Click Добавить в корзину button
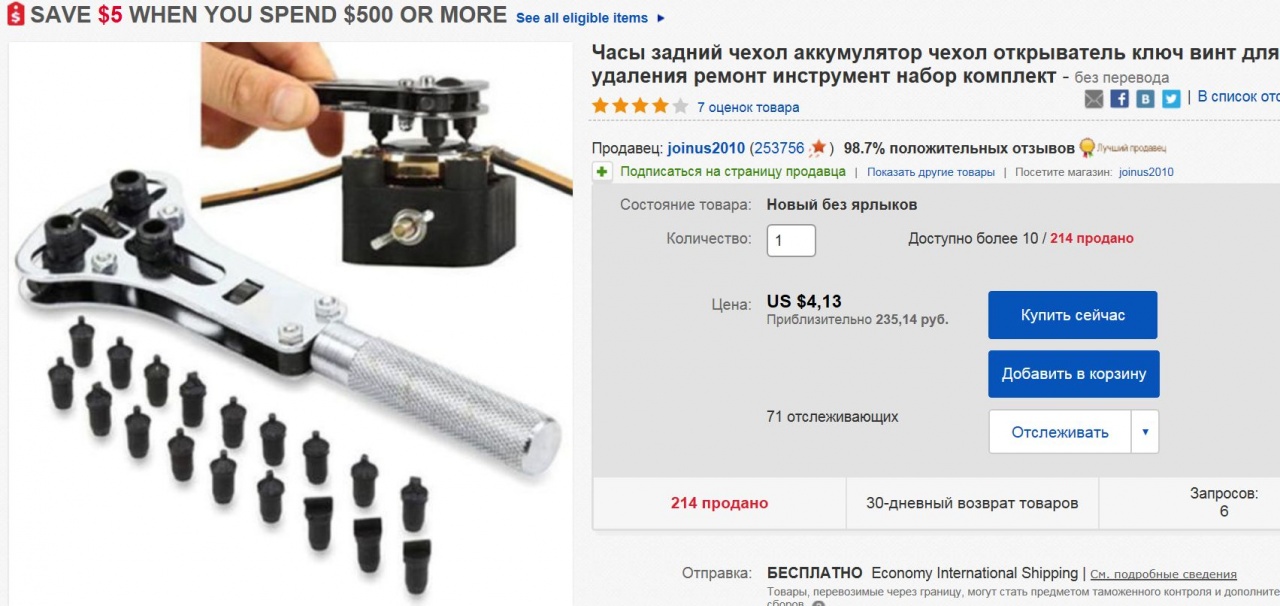Image resolution: width=1280 pixels, height=606 pixels. click(x=1074, y=374)
